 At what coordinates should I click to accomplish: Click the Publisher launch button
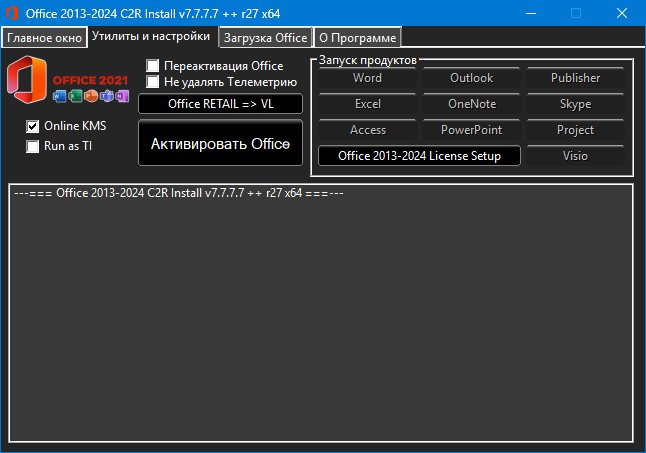(575, 78)
